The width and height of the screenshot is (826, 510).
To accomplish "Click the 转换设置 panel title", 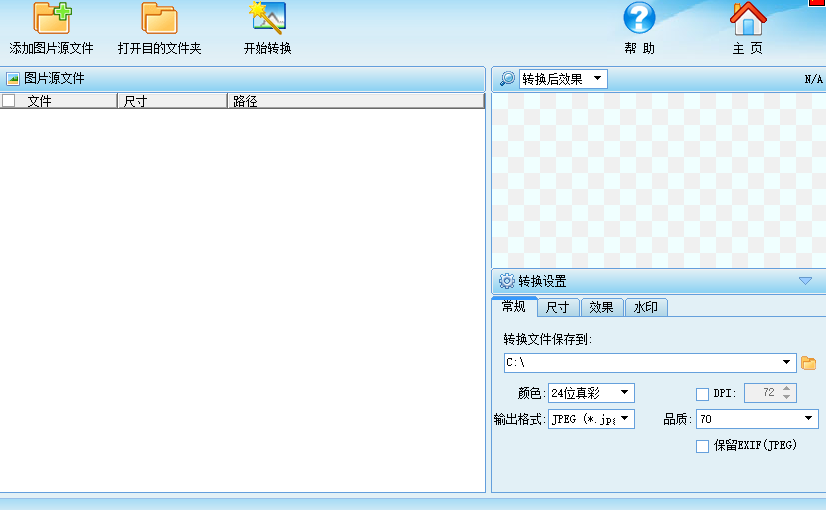I will (x=543, y=281).
